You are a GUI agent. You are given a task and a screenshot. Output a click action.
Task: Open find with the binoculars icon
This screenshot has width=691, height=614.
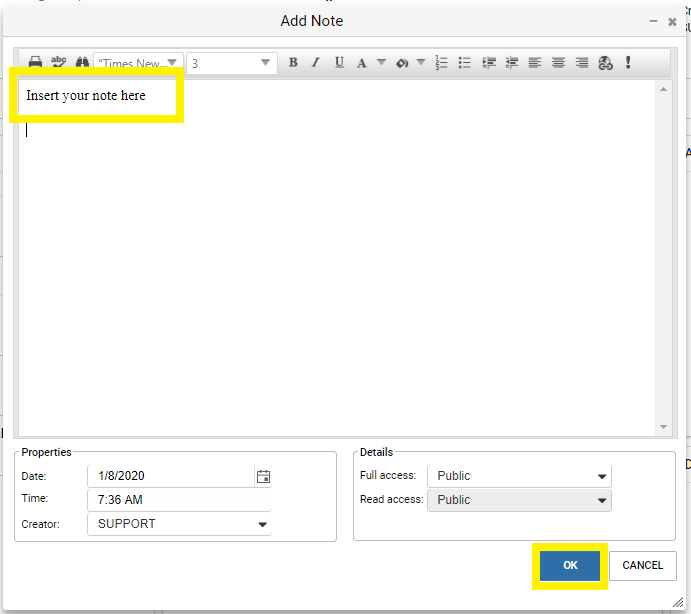pyautogui.click(x=81, y=63)
